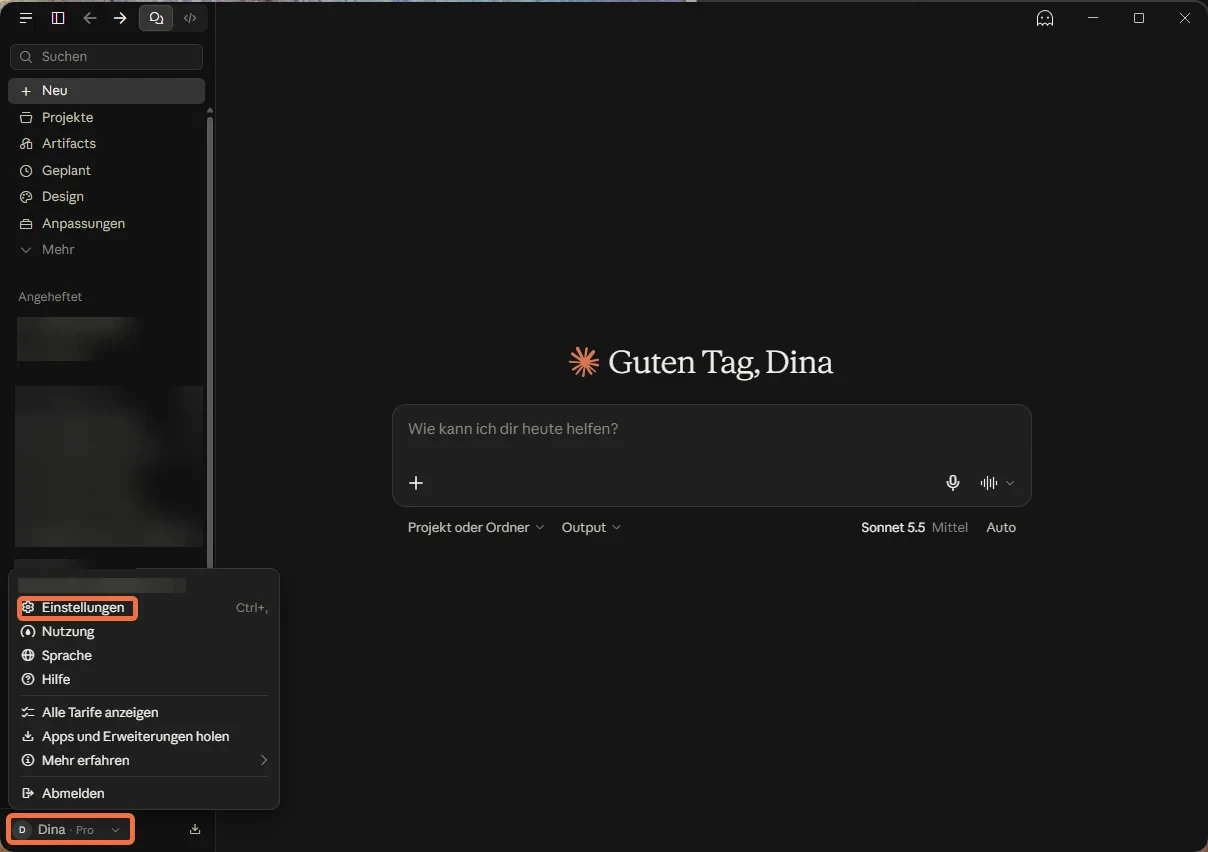Open the voice mode dropdown chevron
1208x852 pixels.
(1010, 483)
